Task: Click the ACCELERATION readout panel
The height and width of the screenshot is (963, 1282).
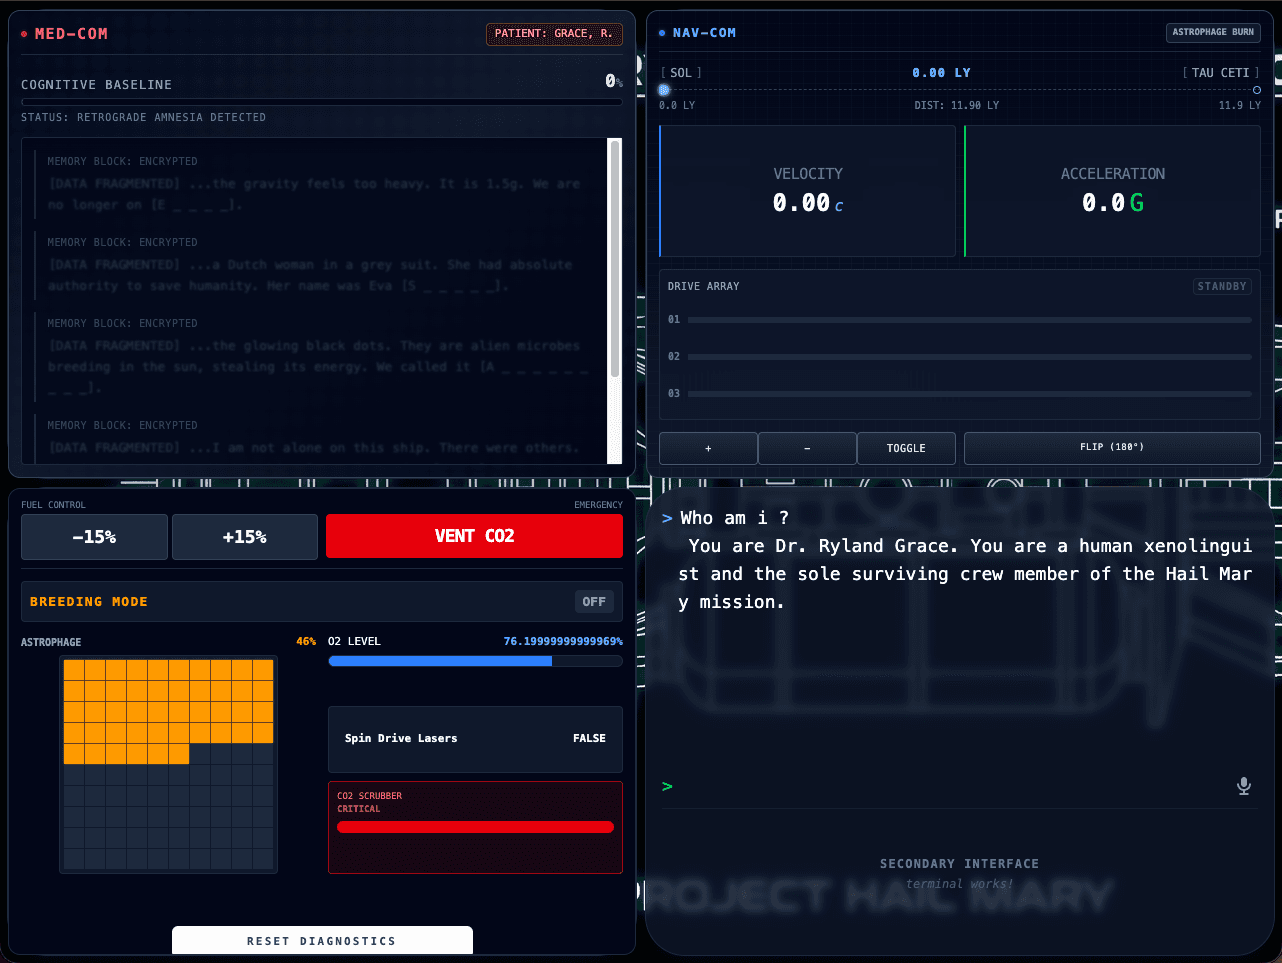Action: pyautogui.click(x=1113, y=191)
